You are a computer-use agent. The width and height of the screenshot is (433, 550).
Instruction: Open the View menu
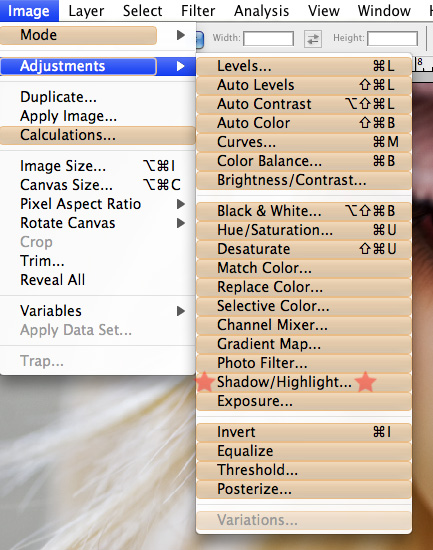coord(324,11)
